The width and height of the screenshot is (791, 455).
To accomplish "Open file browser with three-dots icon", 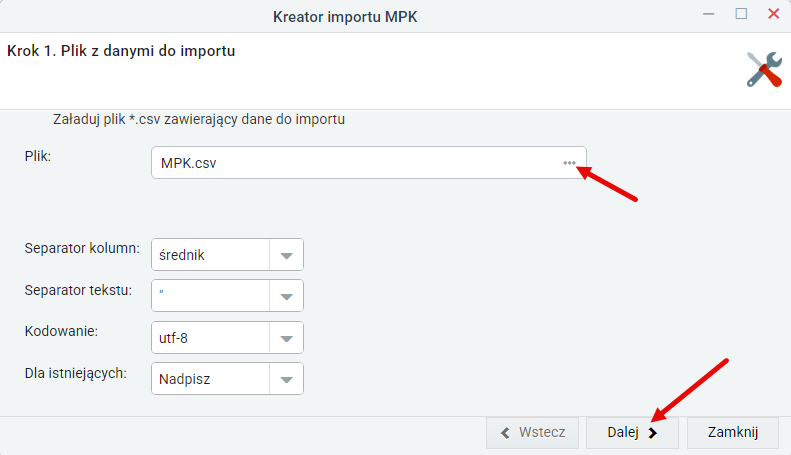I will click(569, 163).
